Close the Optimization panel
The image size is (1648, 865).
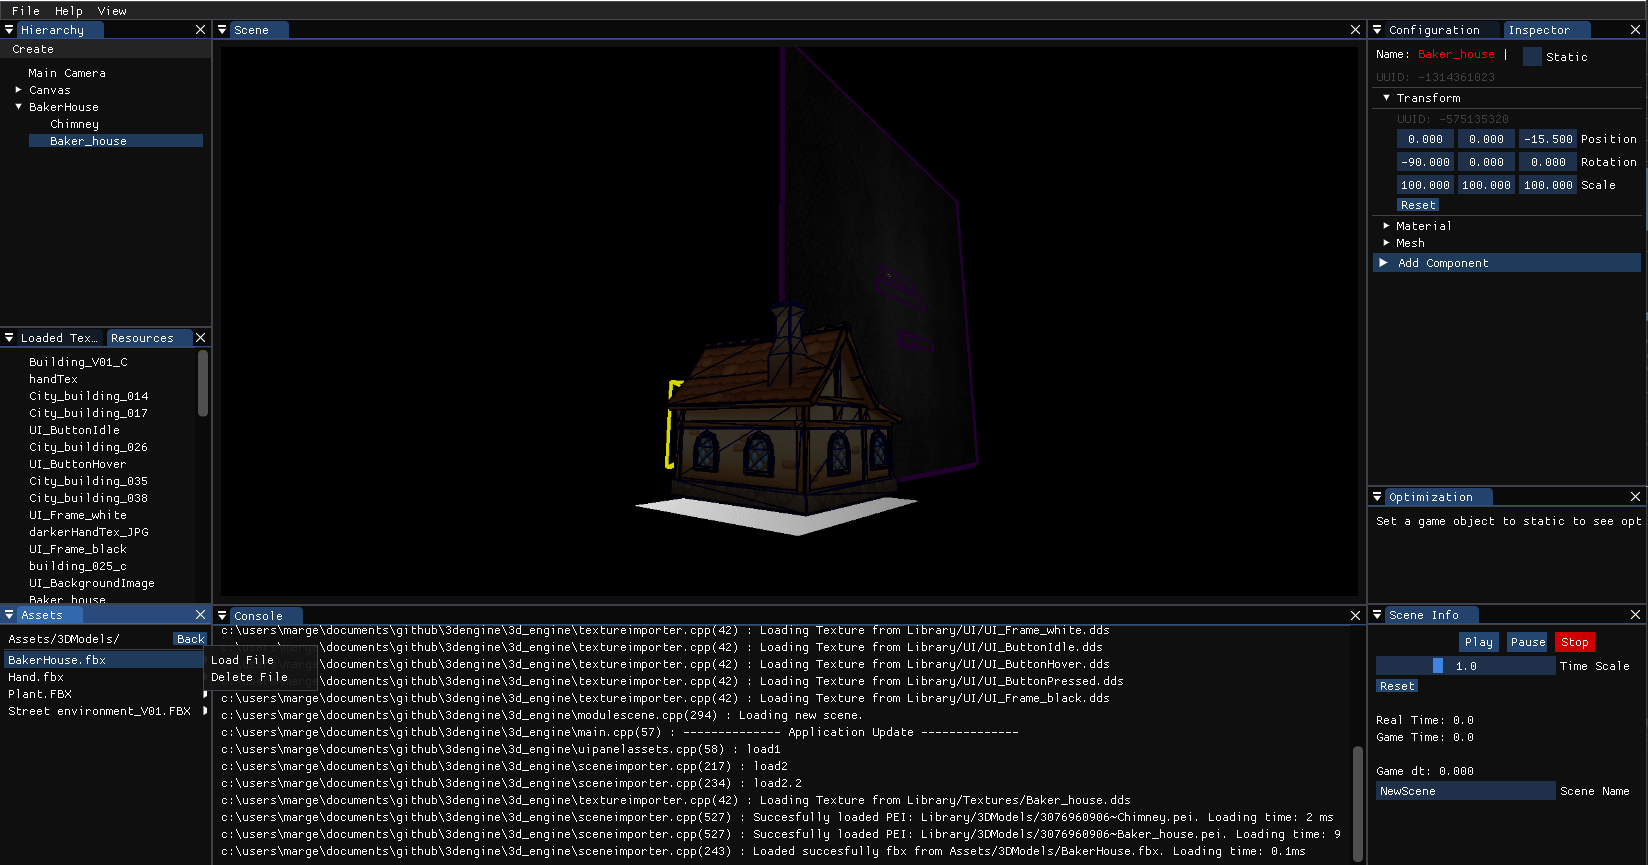[x=1635, y=497]
